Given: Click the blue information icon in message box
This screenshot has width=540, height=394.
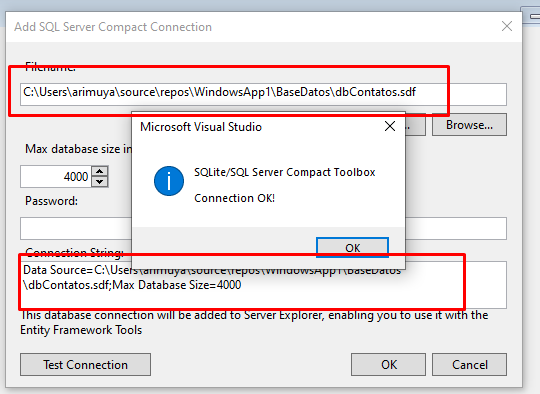Looking at the screenshot, I should (169, 181).
